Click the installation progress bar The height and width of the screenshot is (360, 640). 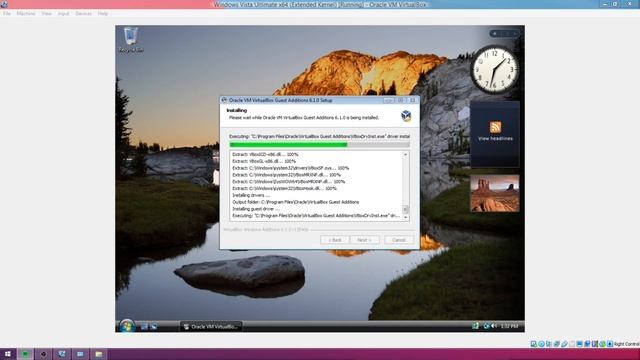click(x=320, y=144)
